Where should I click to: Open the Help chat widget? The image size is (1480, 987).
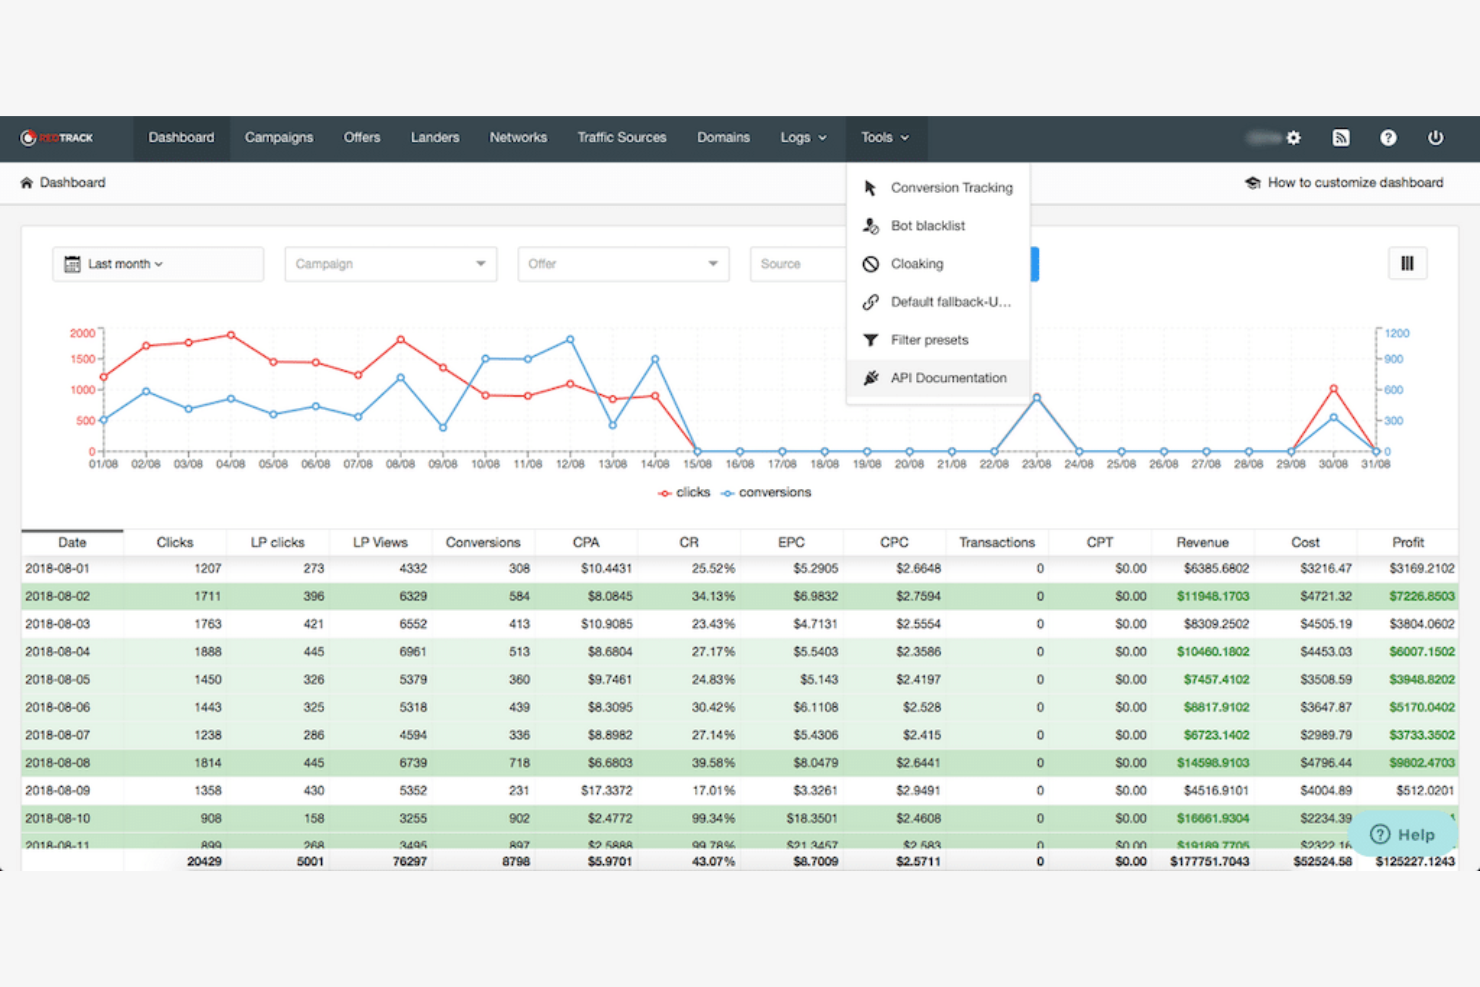click(1403, 834)
